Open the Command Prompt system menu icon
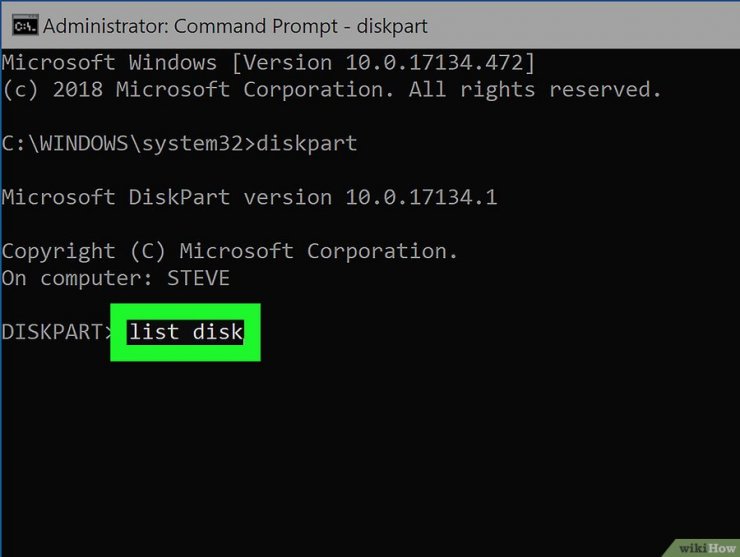740x557 pixels. 25,25
